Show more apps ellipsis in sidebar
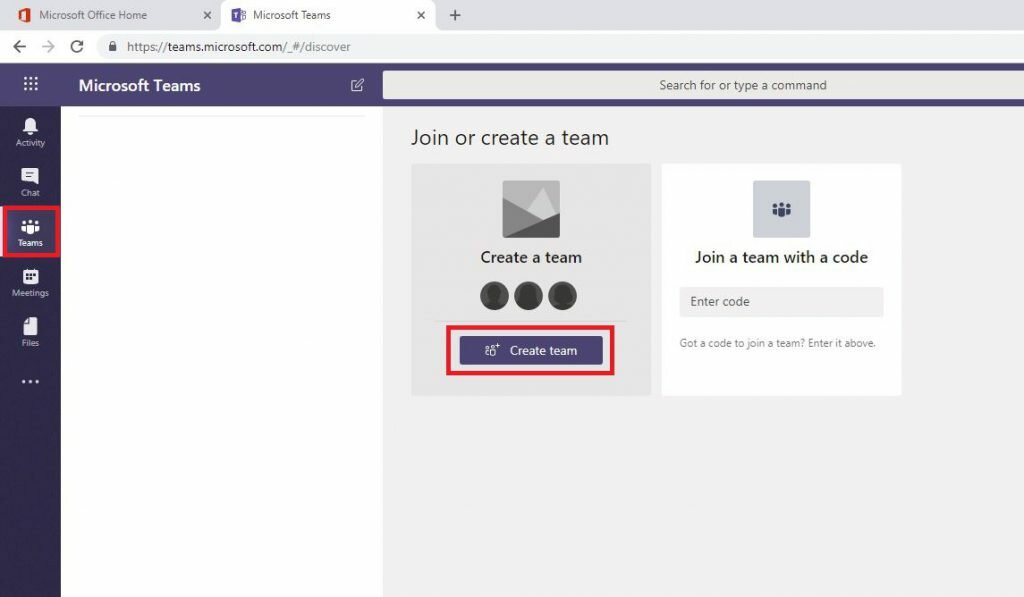The height and width of the screenshot is (597, 1024). pyautogui.click(x=30, y=381)
